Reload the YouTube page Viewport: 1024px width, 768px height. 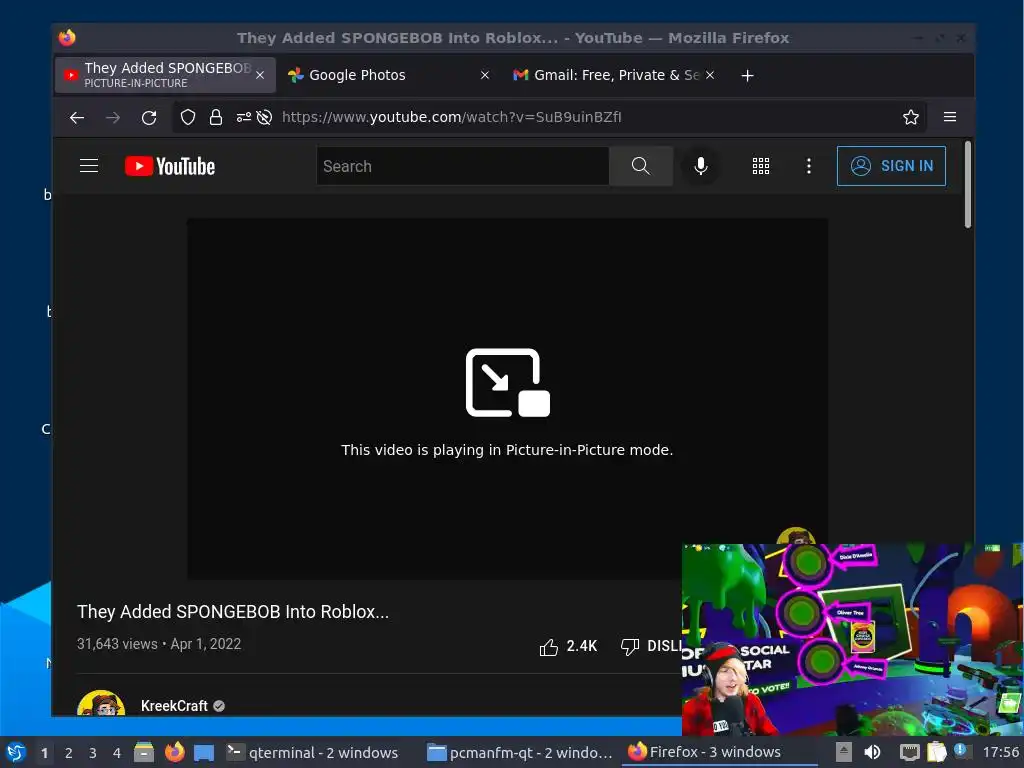point(149,118)
